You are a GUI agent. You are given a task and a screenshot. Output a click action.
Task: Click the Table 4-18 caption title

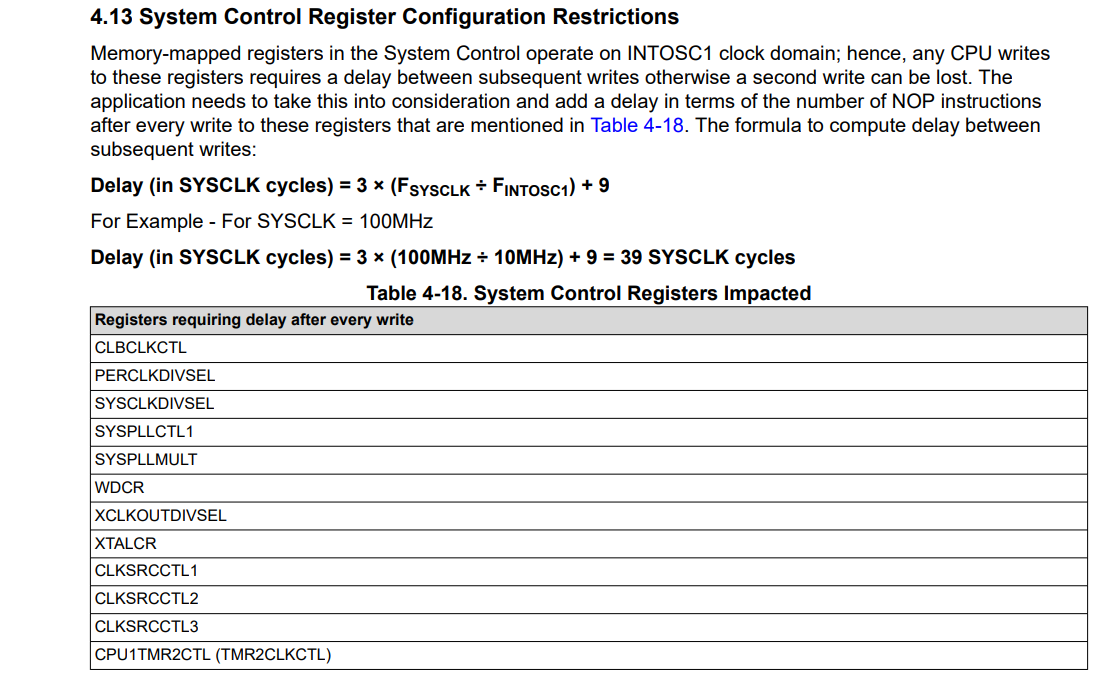[588, 293]
